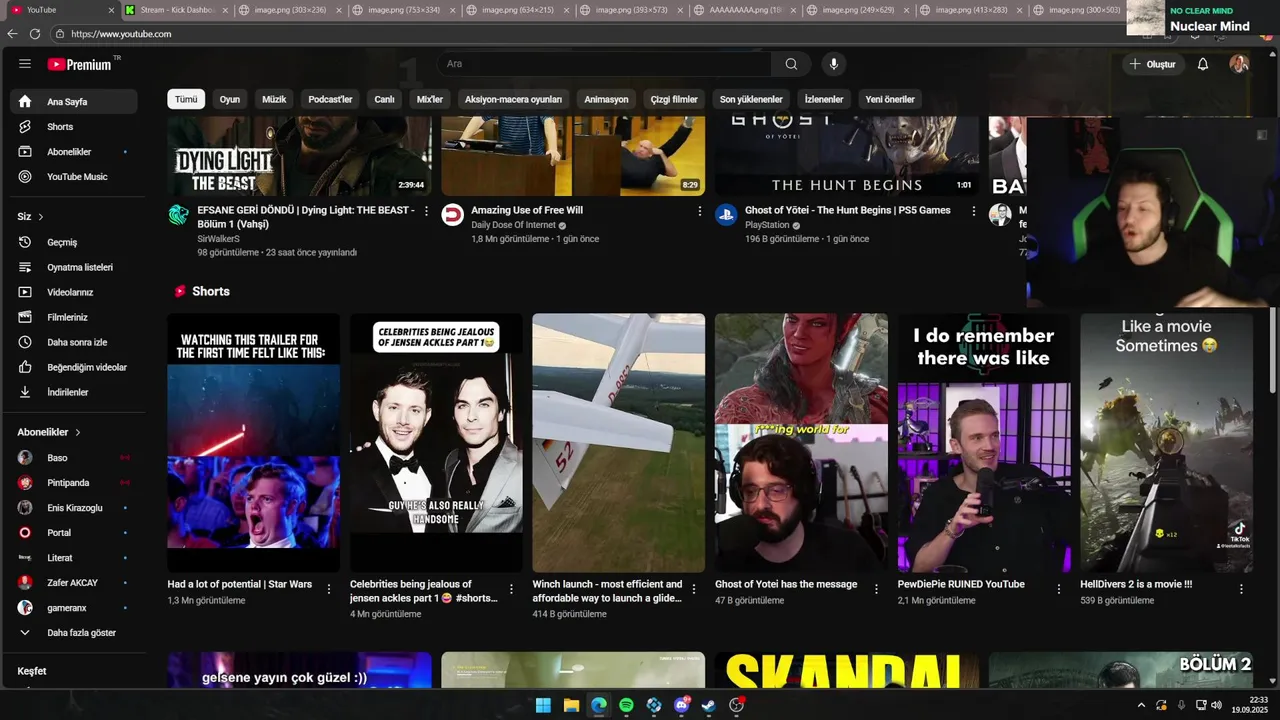This screenshot has height=720, width=1280.
Task: Click the YouTube Premium logo
Action: pyautogui.click(x=80, y=64)
